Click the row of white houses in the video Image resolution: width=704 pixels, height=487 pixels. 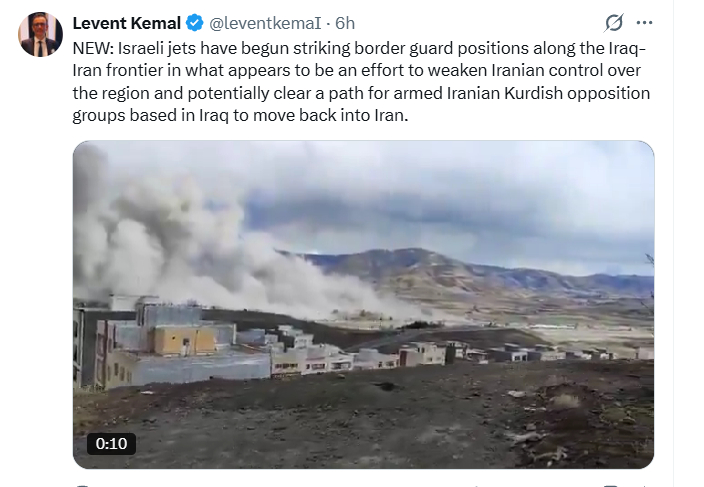click(x=440, y=353)
